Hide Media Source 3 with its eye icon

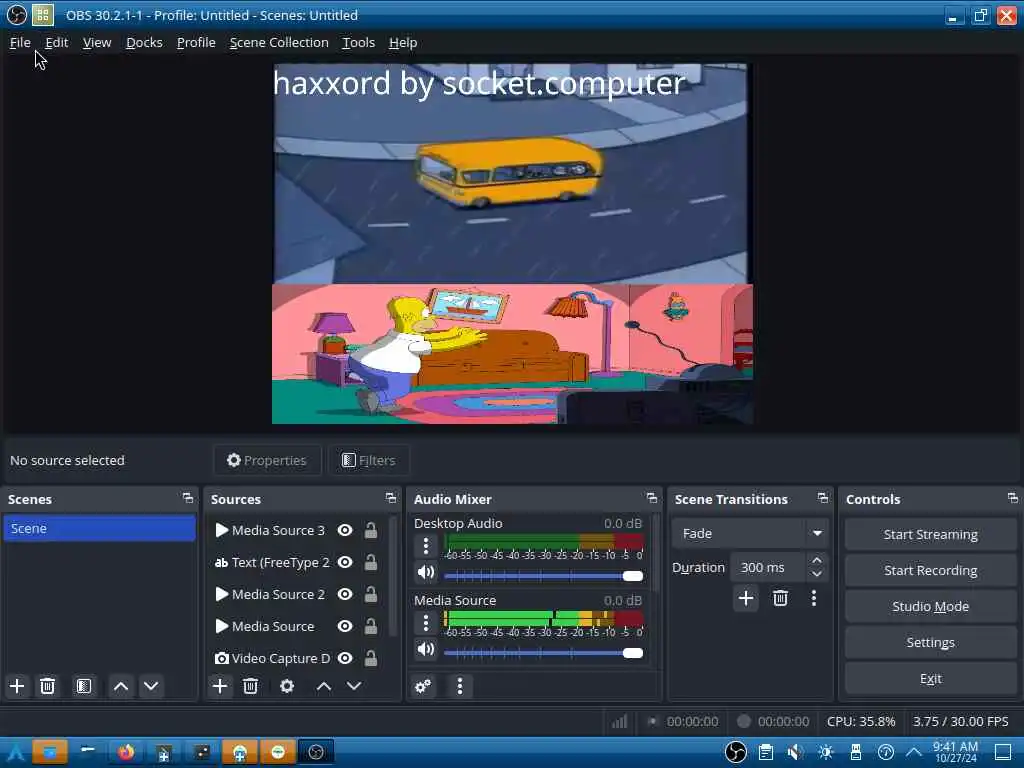coord(345,530)
